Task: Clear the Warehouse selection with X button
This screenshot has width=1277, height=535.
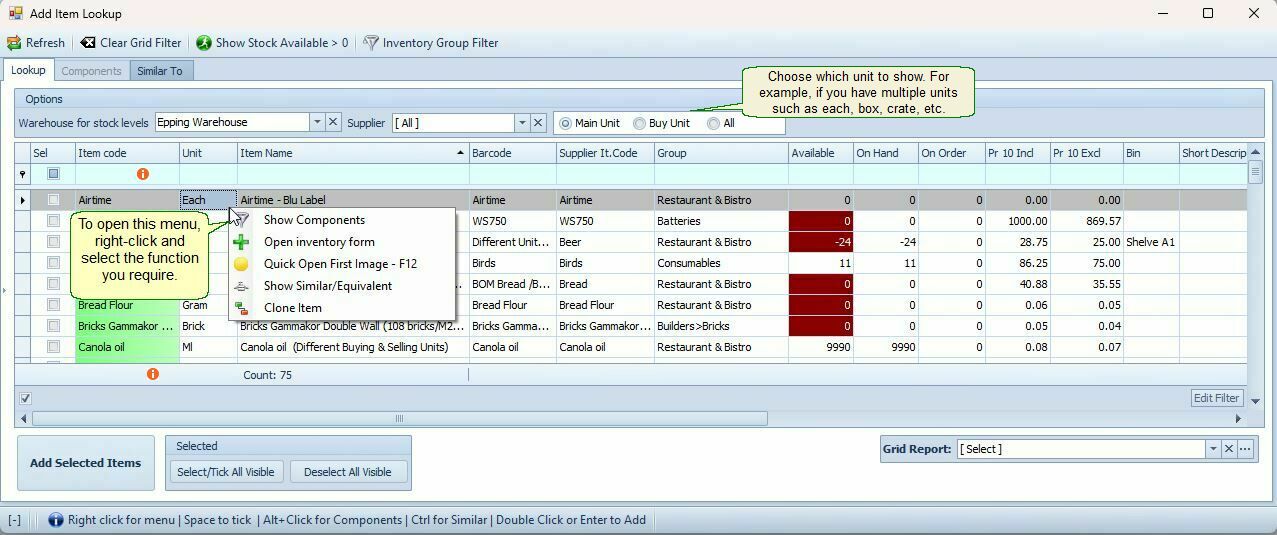Action: [x=334, y=122]
